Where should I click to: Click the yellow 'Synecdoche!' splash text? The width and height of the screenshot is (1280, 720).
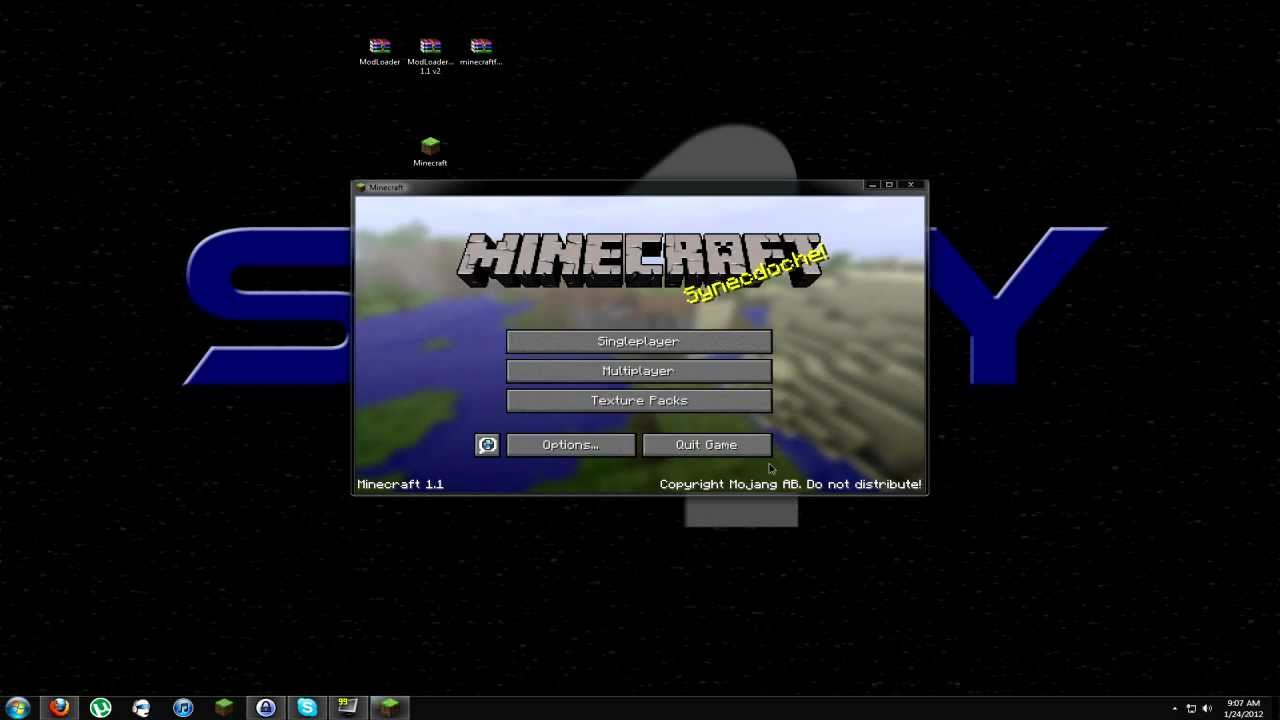(756, 274)
